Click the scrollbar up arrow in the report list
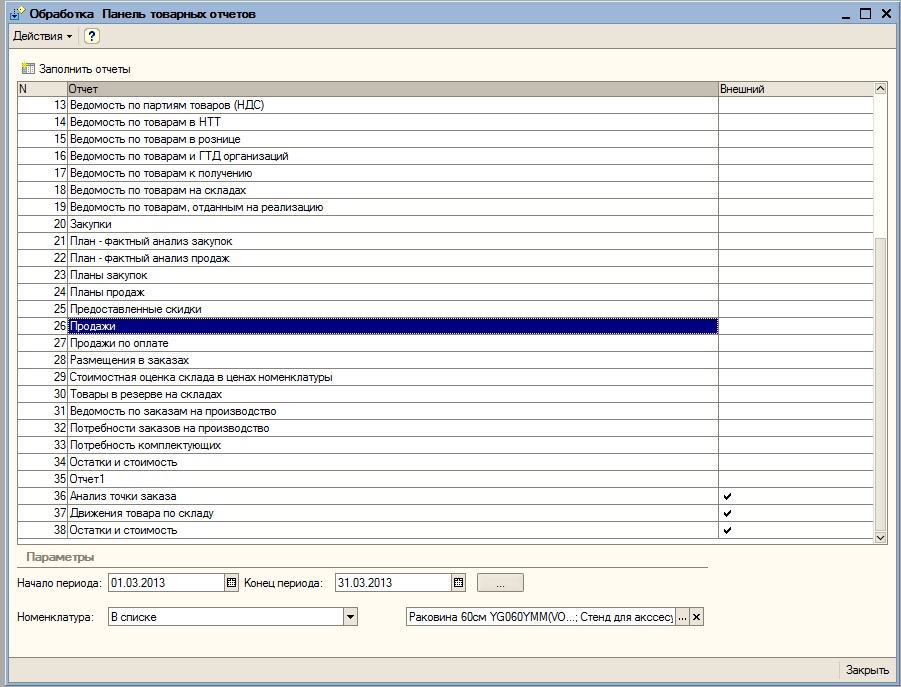901x687 pixels. point(880,88)
